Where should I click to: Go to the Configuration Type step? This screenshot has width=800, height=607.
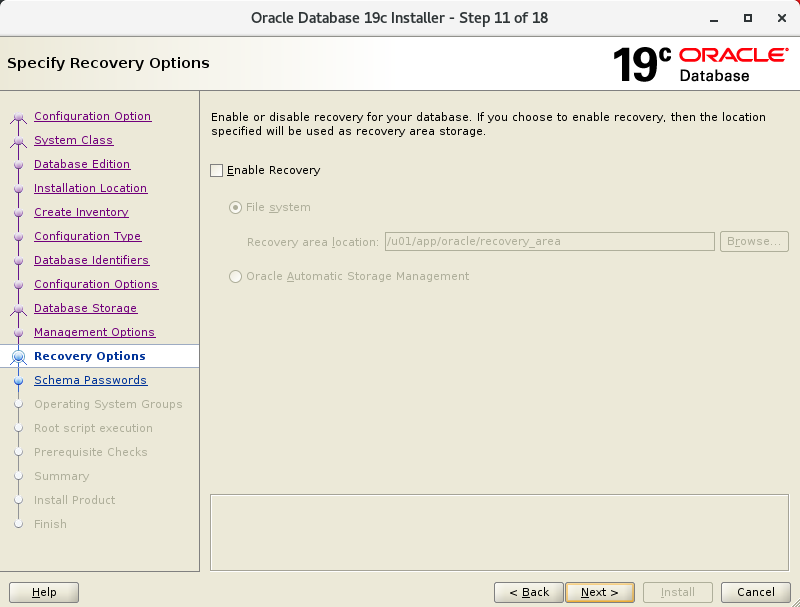pyautogui.click(x=87, y=236)
